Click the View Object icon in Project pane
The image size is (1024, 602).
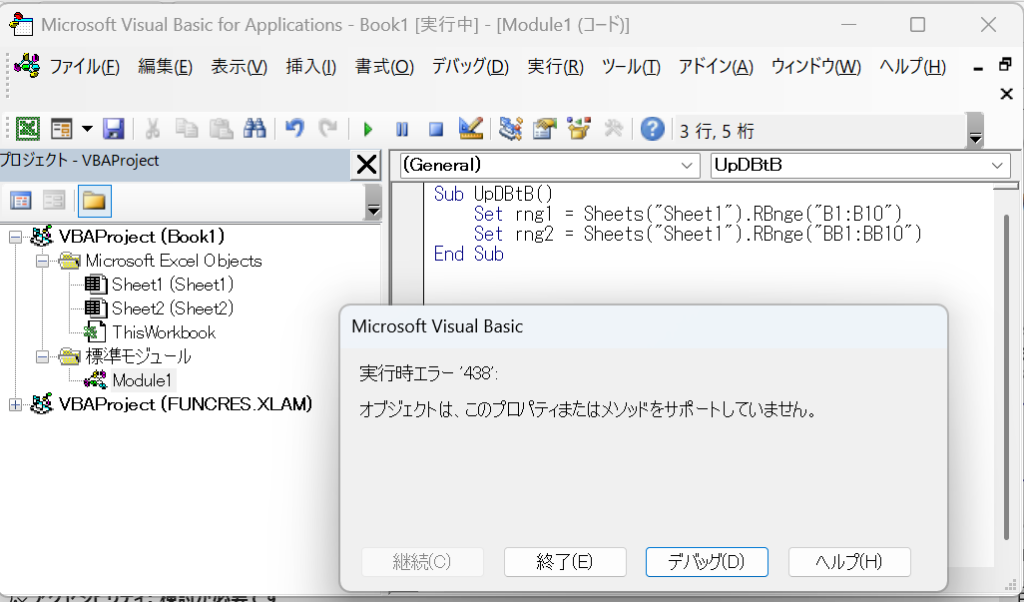pyautogui.click(x=54, y=200)
